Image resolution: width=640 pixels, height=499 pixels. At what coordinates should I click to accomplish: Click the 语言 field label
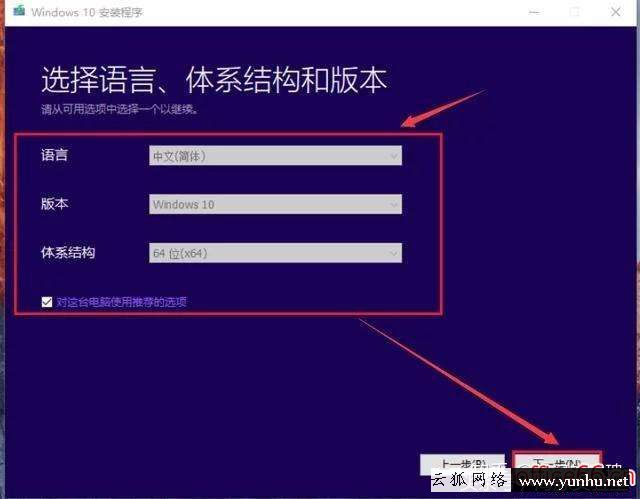[54, 155]
